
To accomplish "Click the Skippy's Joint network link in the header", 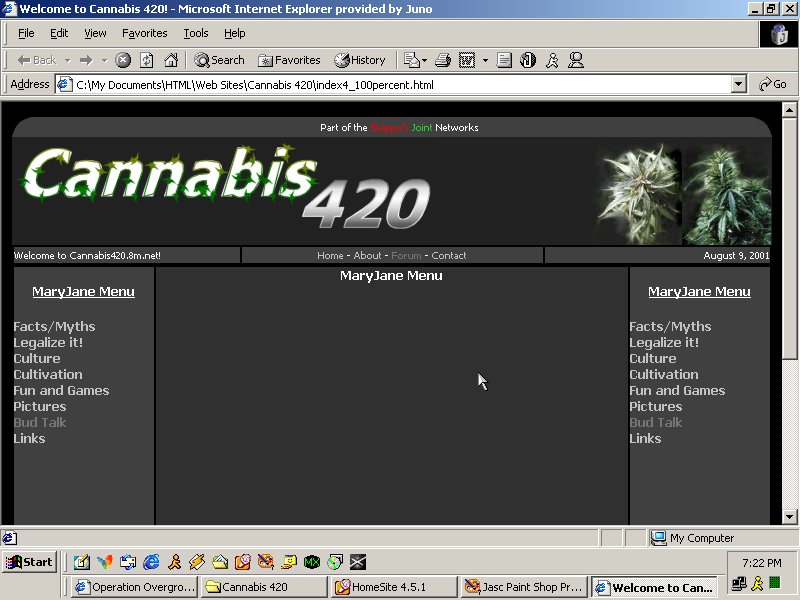I will pos(401,128).
